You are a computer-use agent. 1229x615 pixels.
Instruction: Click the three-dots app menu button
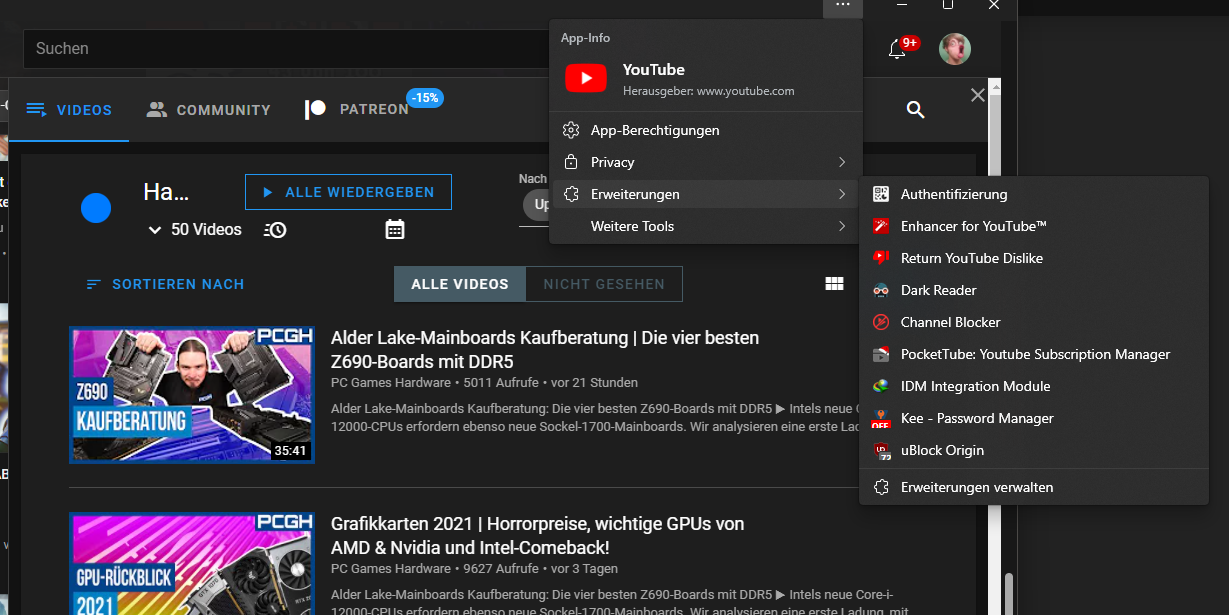[x=843, y=6]
